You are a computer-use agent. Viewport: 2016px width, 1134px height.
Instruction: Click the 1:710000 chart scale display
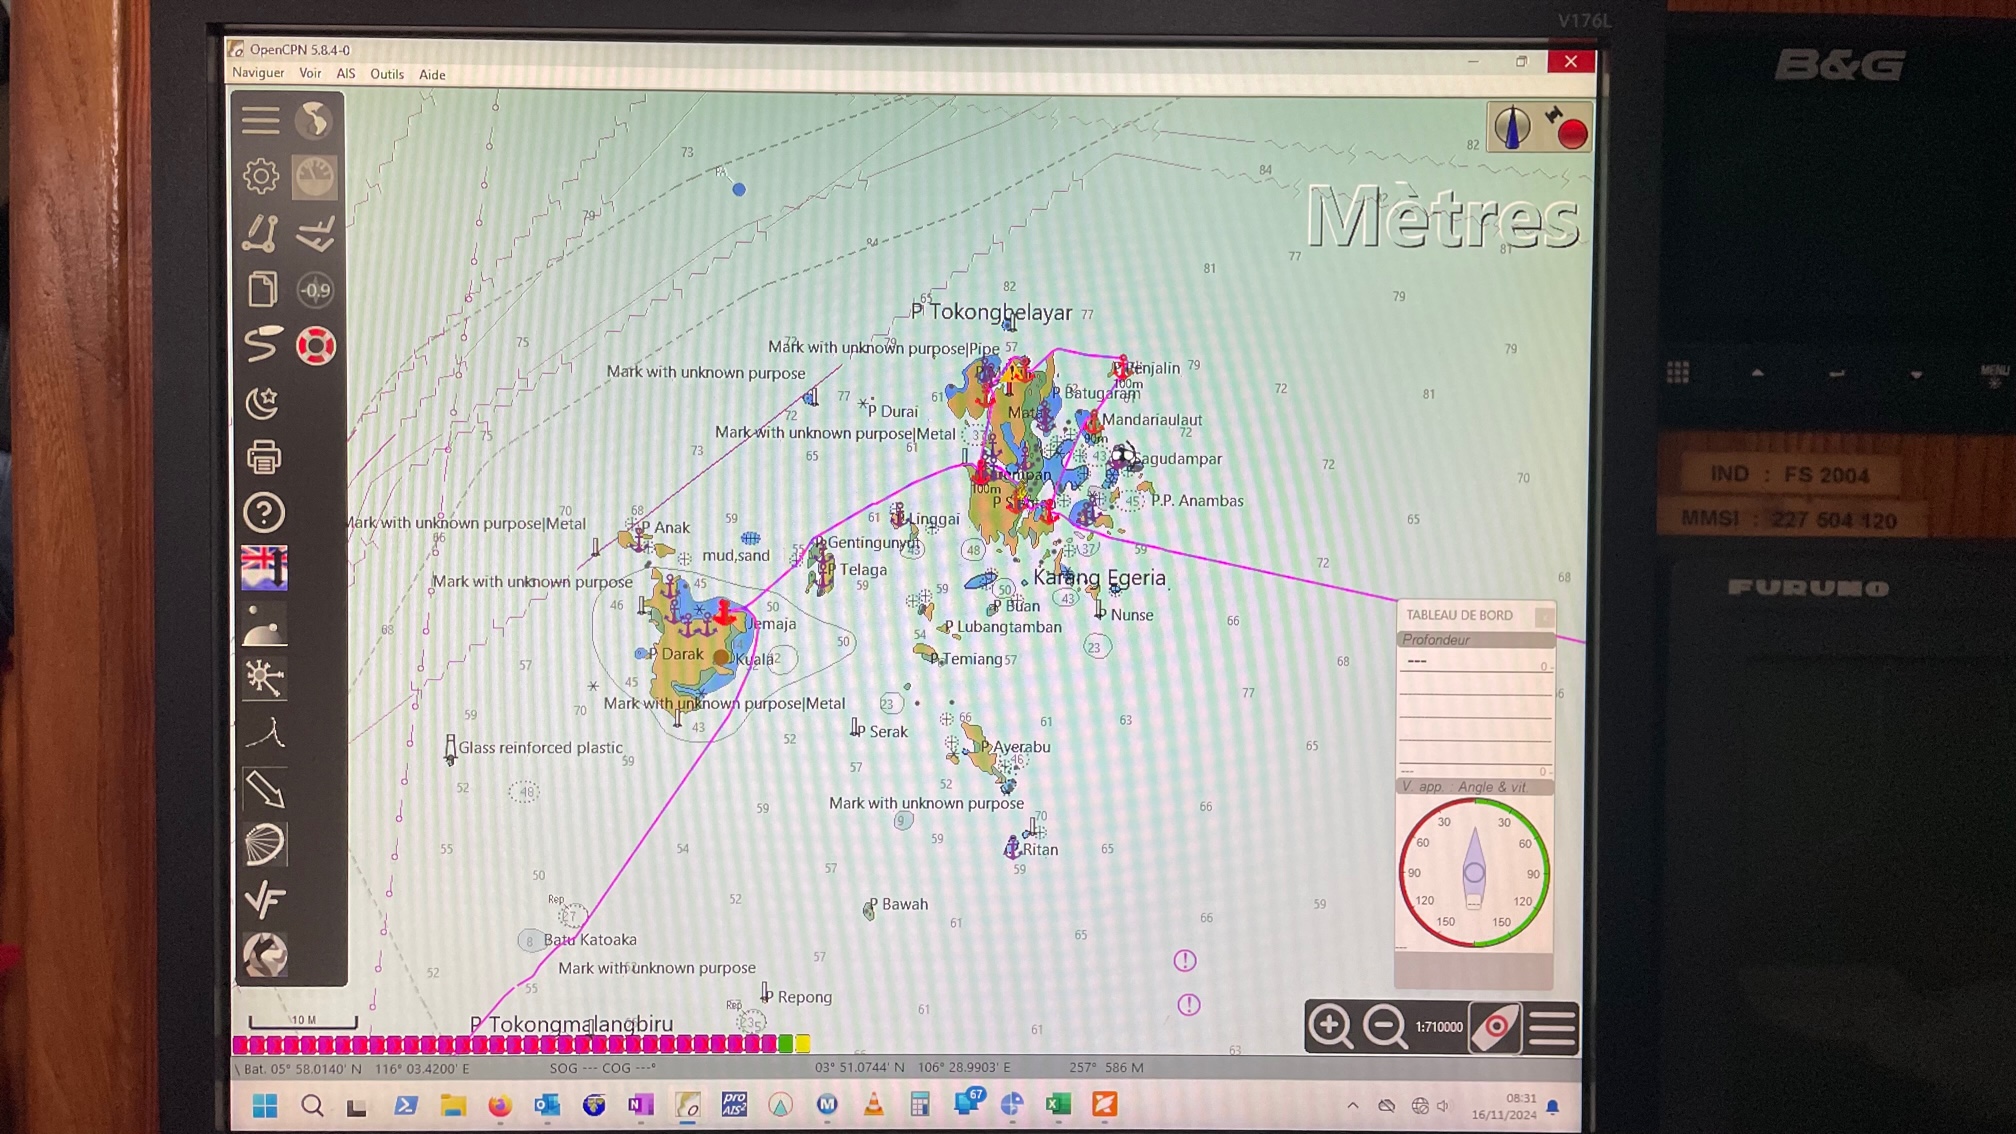click(1438, 1027)
